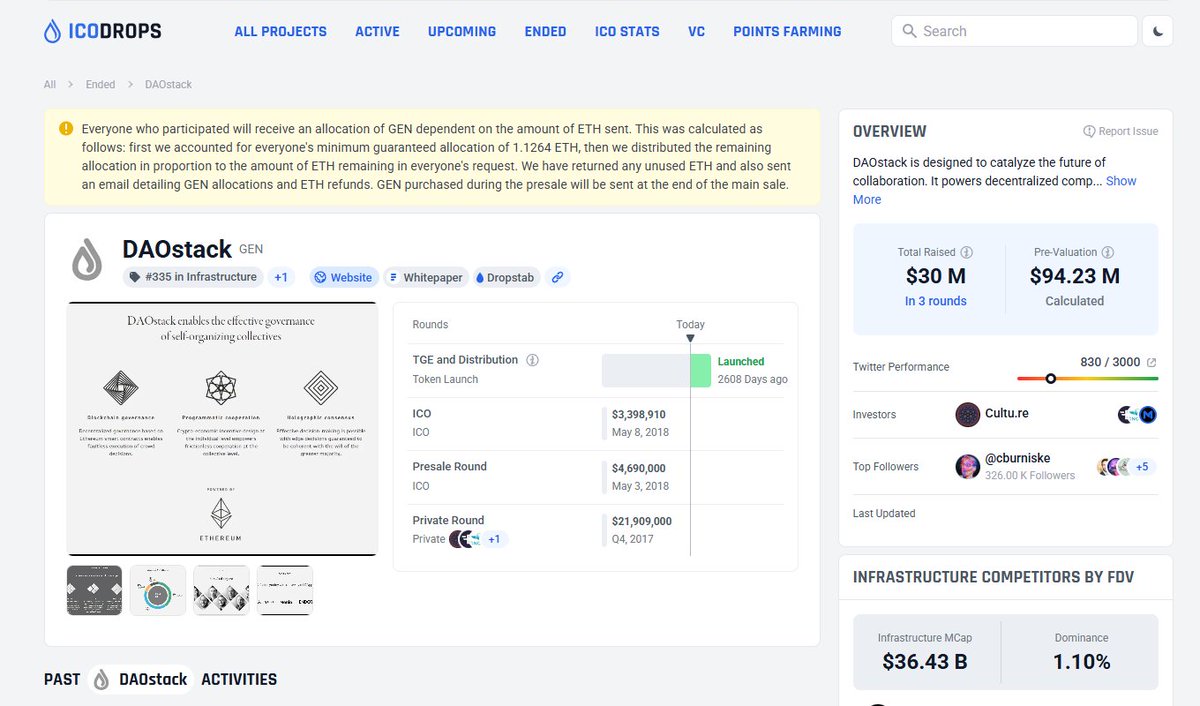Open the DAOstack Website link
Image resolution: width=1200 pixels, height=706 pixels.
click(x=343, y=277)
